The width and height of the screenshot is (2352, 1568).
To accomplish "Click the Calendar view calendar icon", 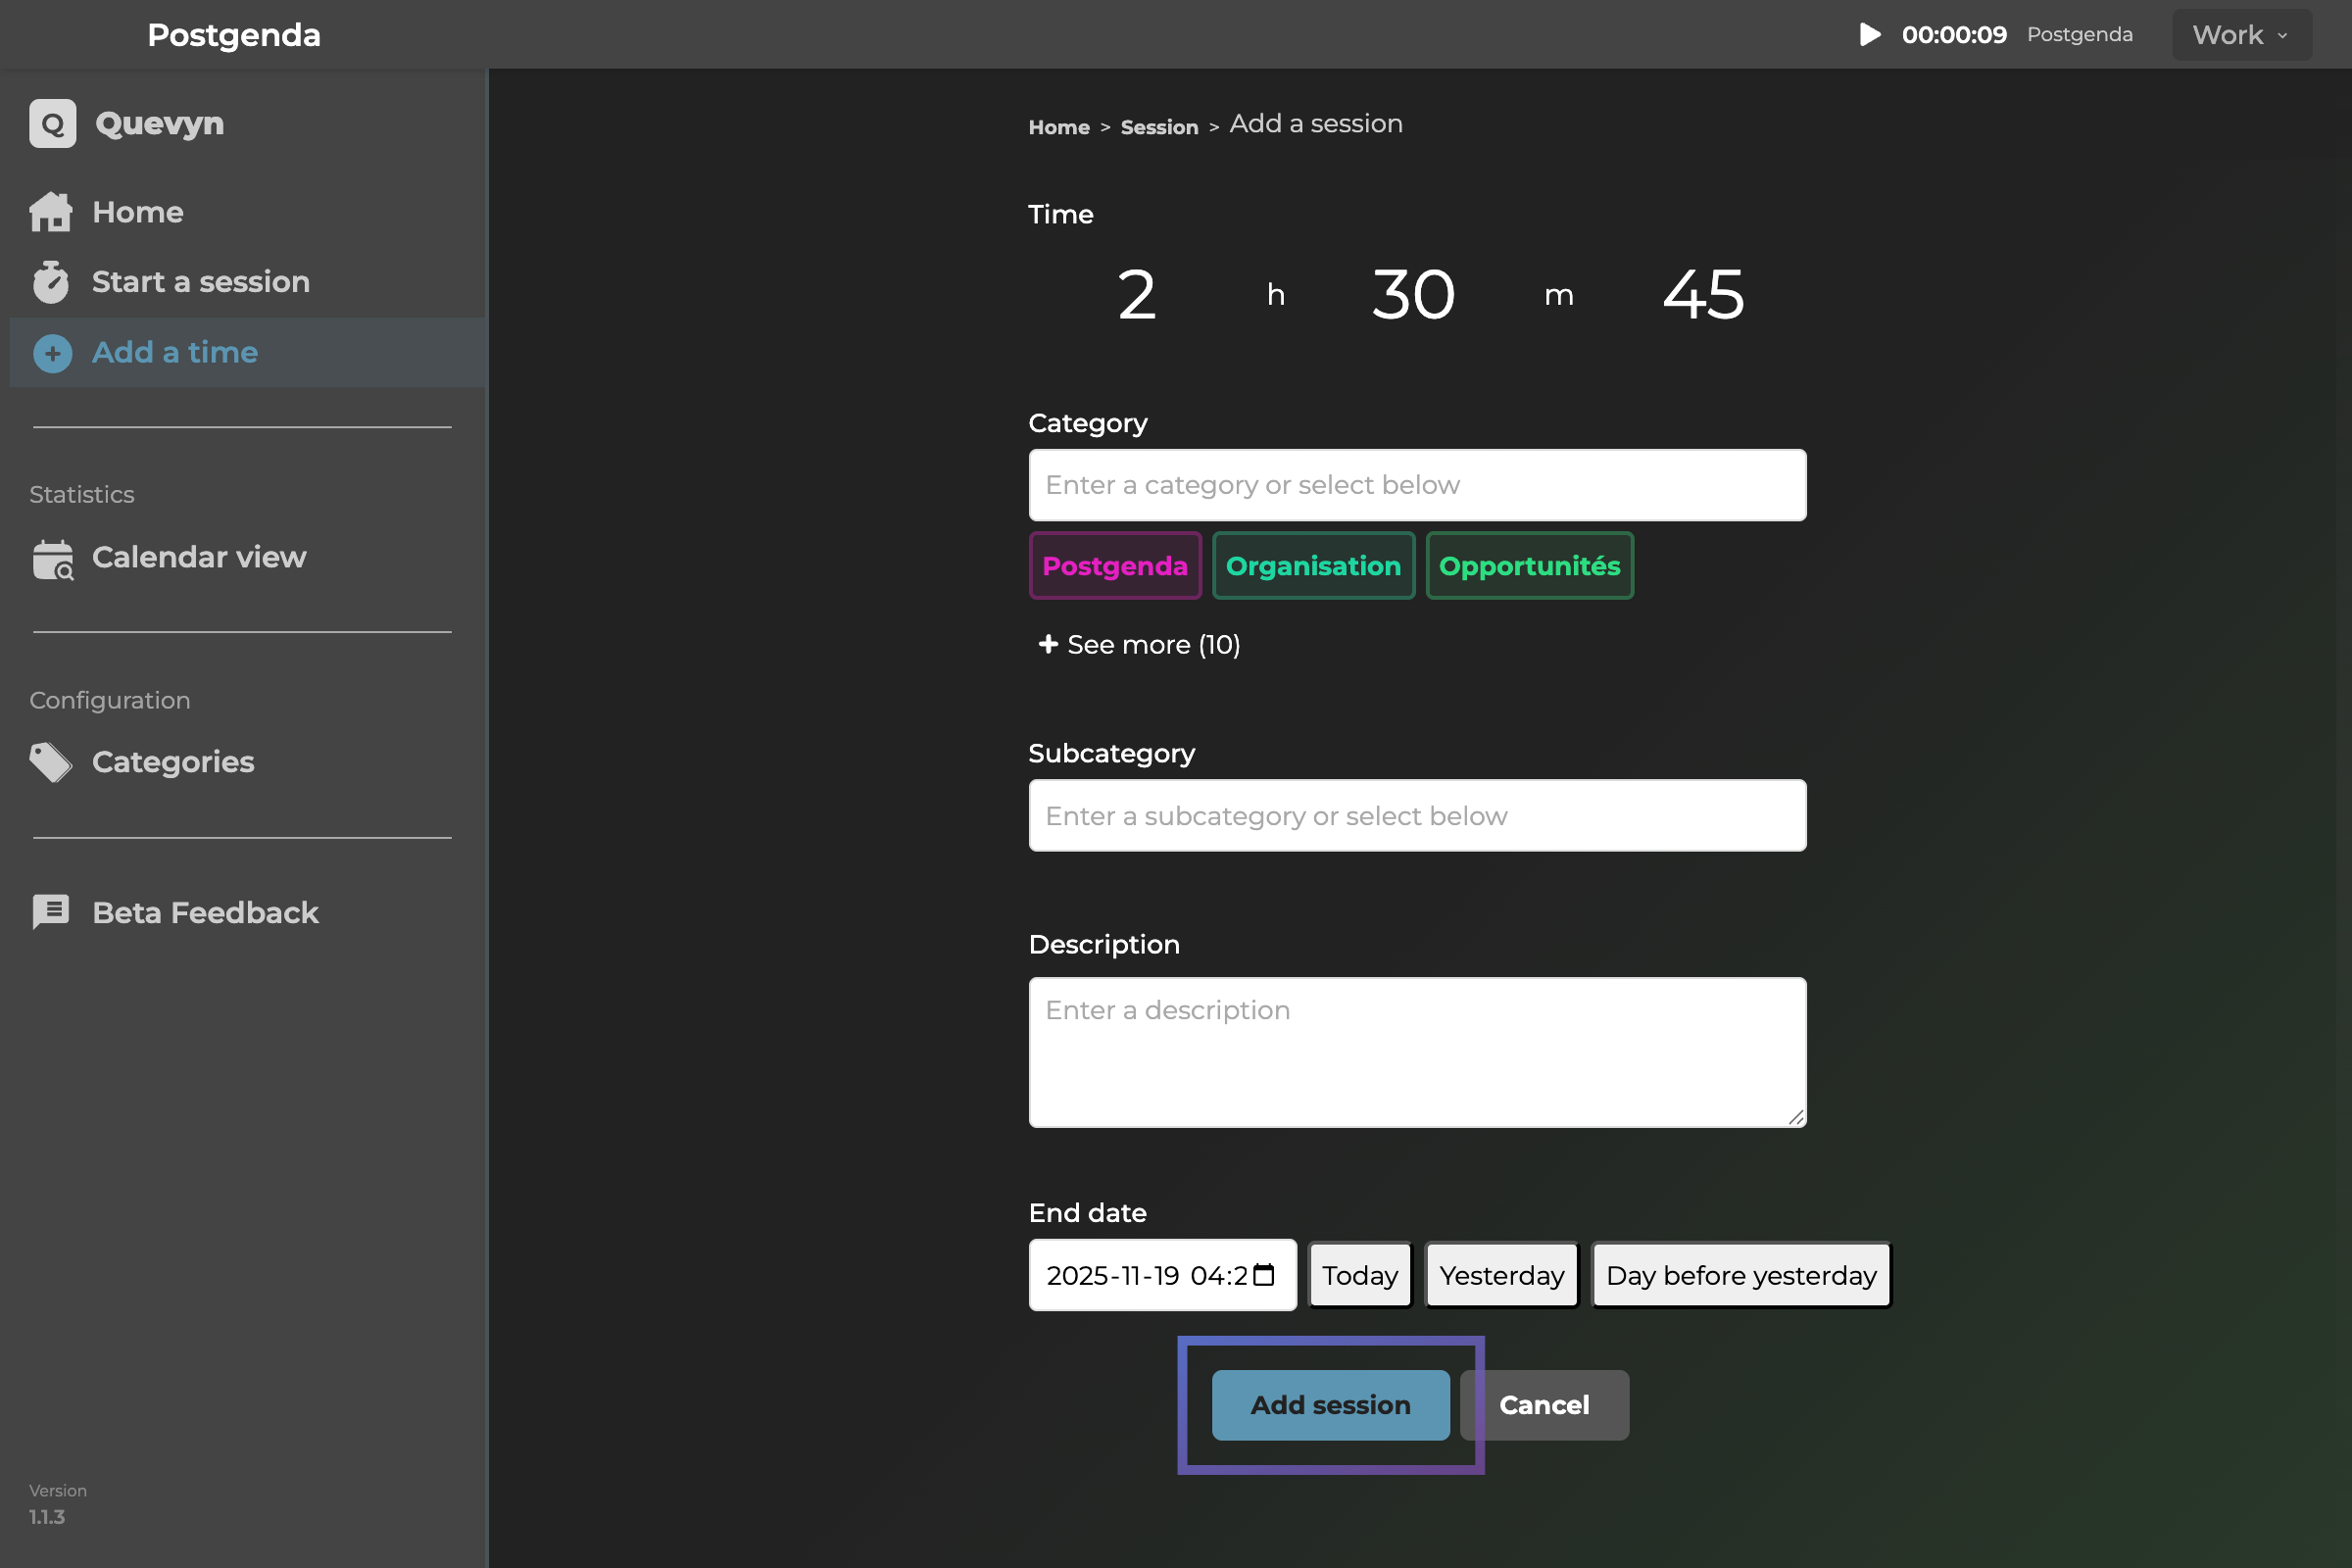I will point(53,559).
